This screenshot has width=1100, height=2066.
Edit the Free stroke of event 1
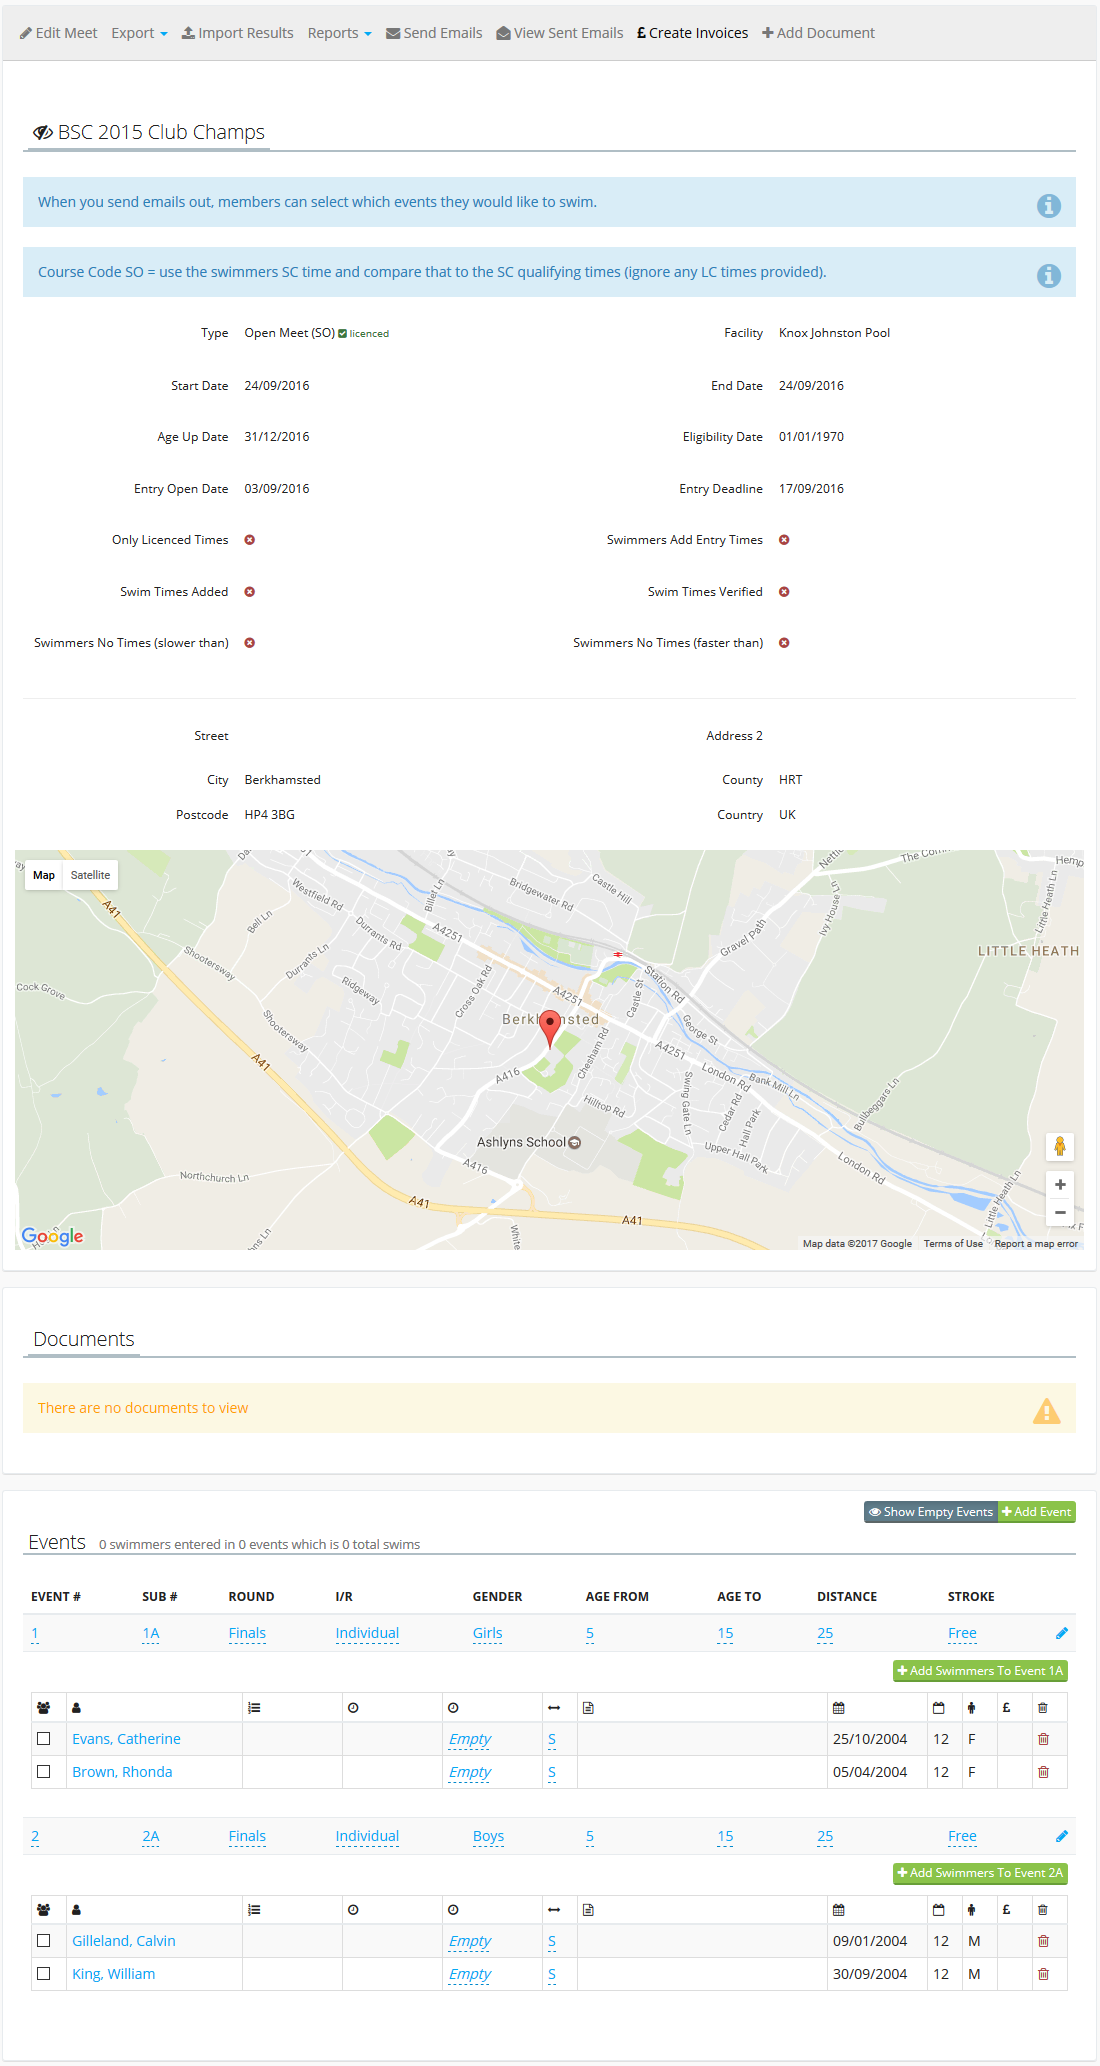(962, 1633)
